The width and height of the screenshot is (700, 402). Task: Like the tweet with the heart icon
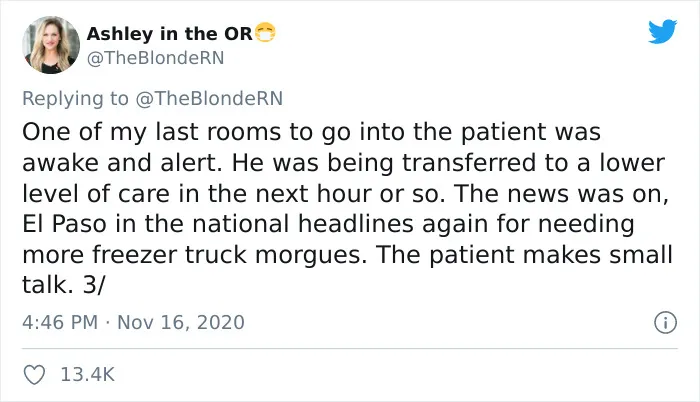(x=34, y=375)
